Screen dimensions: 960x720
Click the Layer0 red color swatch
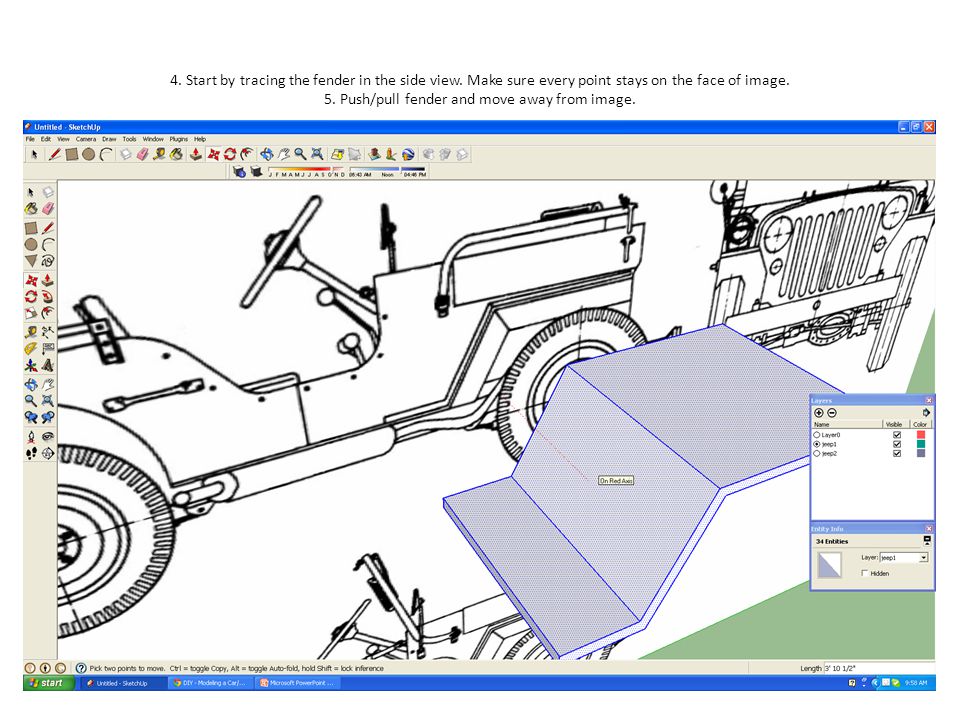[921, 435]
